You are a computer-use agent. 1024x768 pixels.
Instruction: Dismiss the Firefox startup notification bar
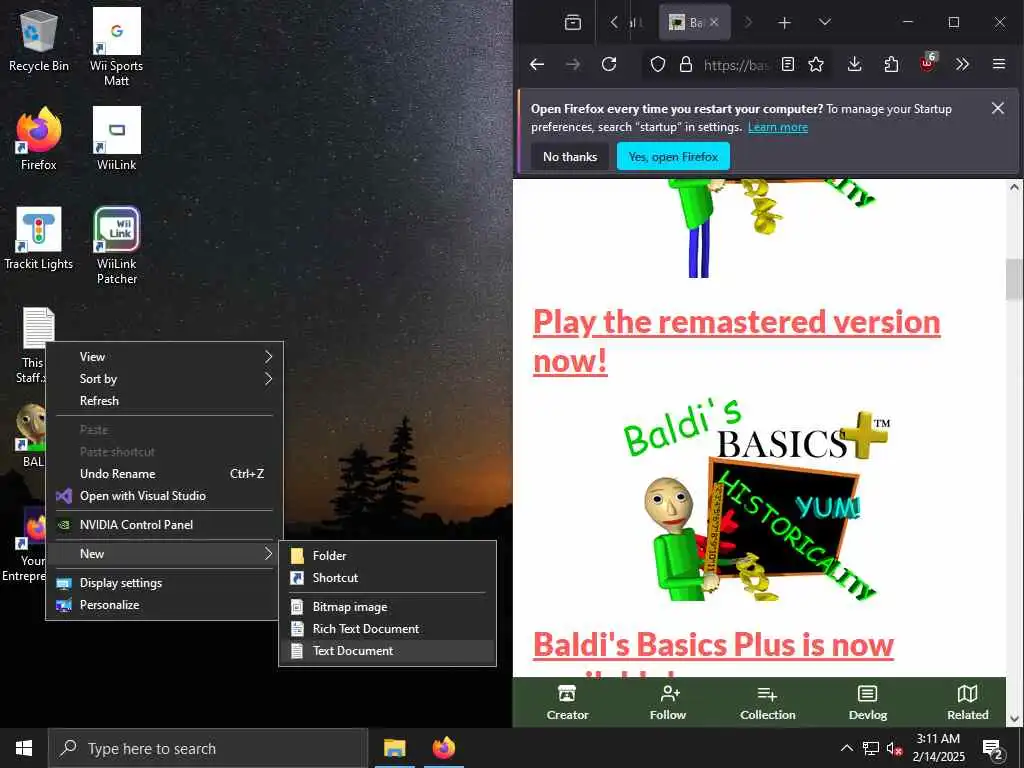coord(997,108)
